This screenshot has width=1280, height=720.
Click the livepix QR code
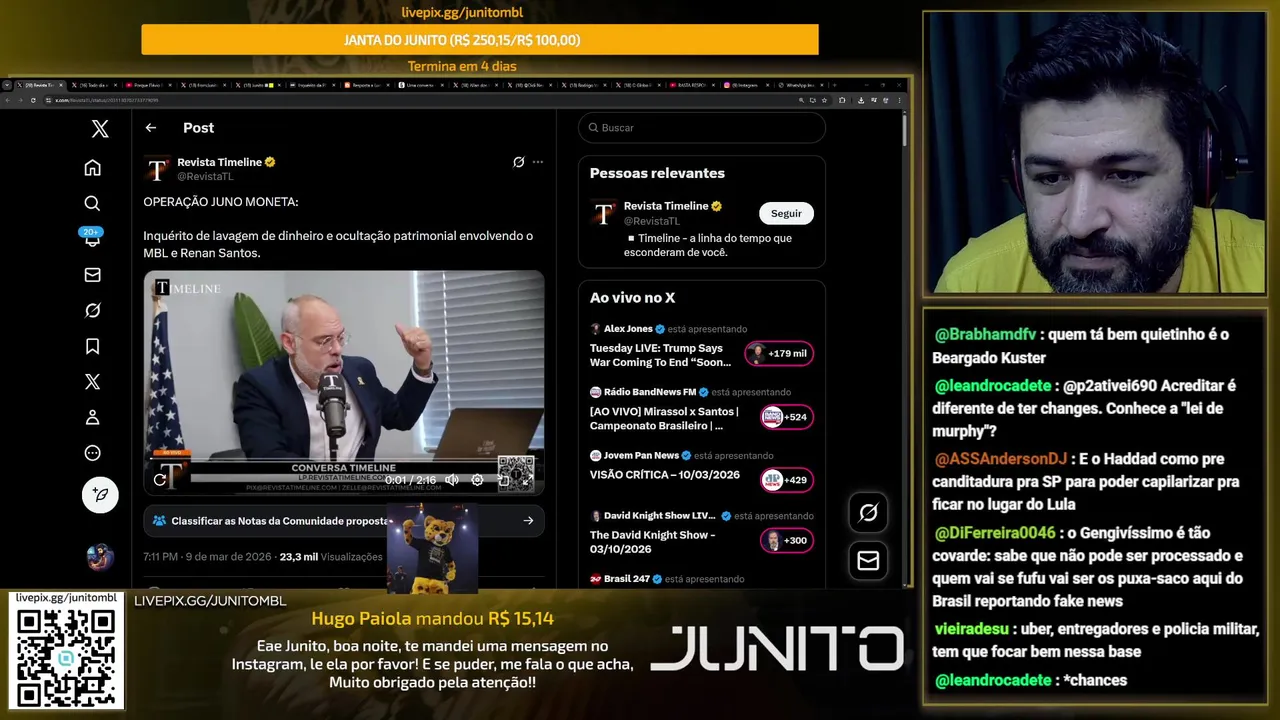[x=66, y=656]
